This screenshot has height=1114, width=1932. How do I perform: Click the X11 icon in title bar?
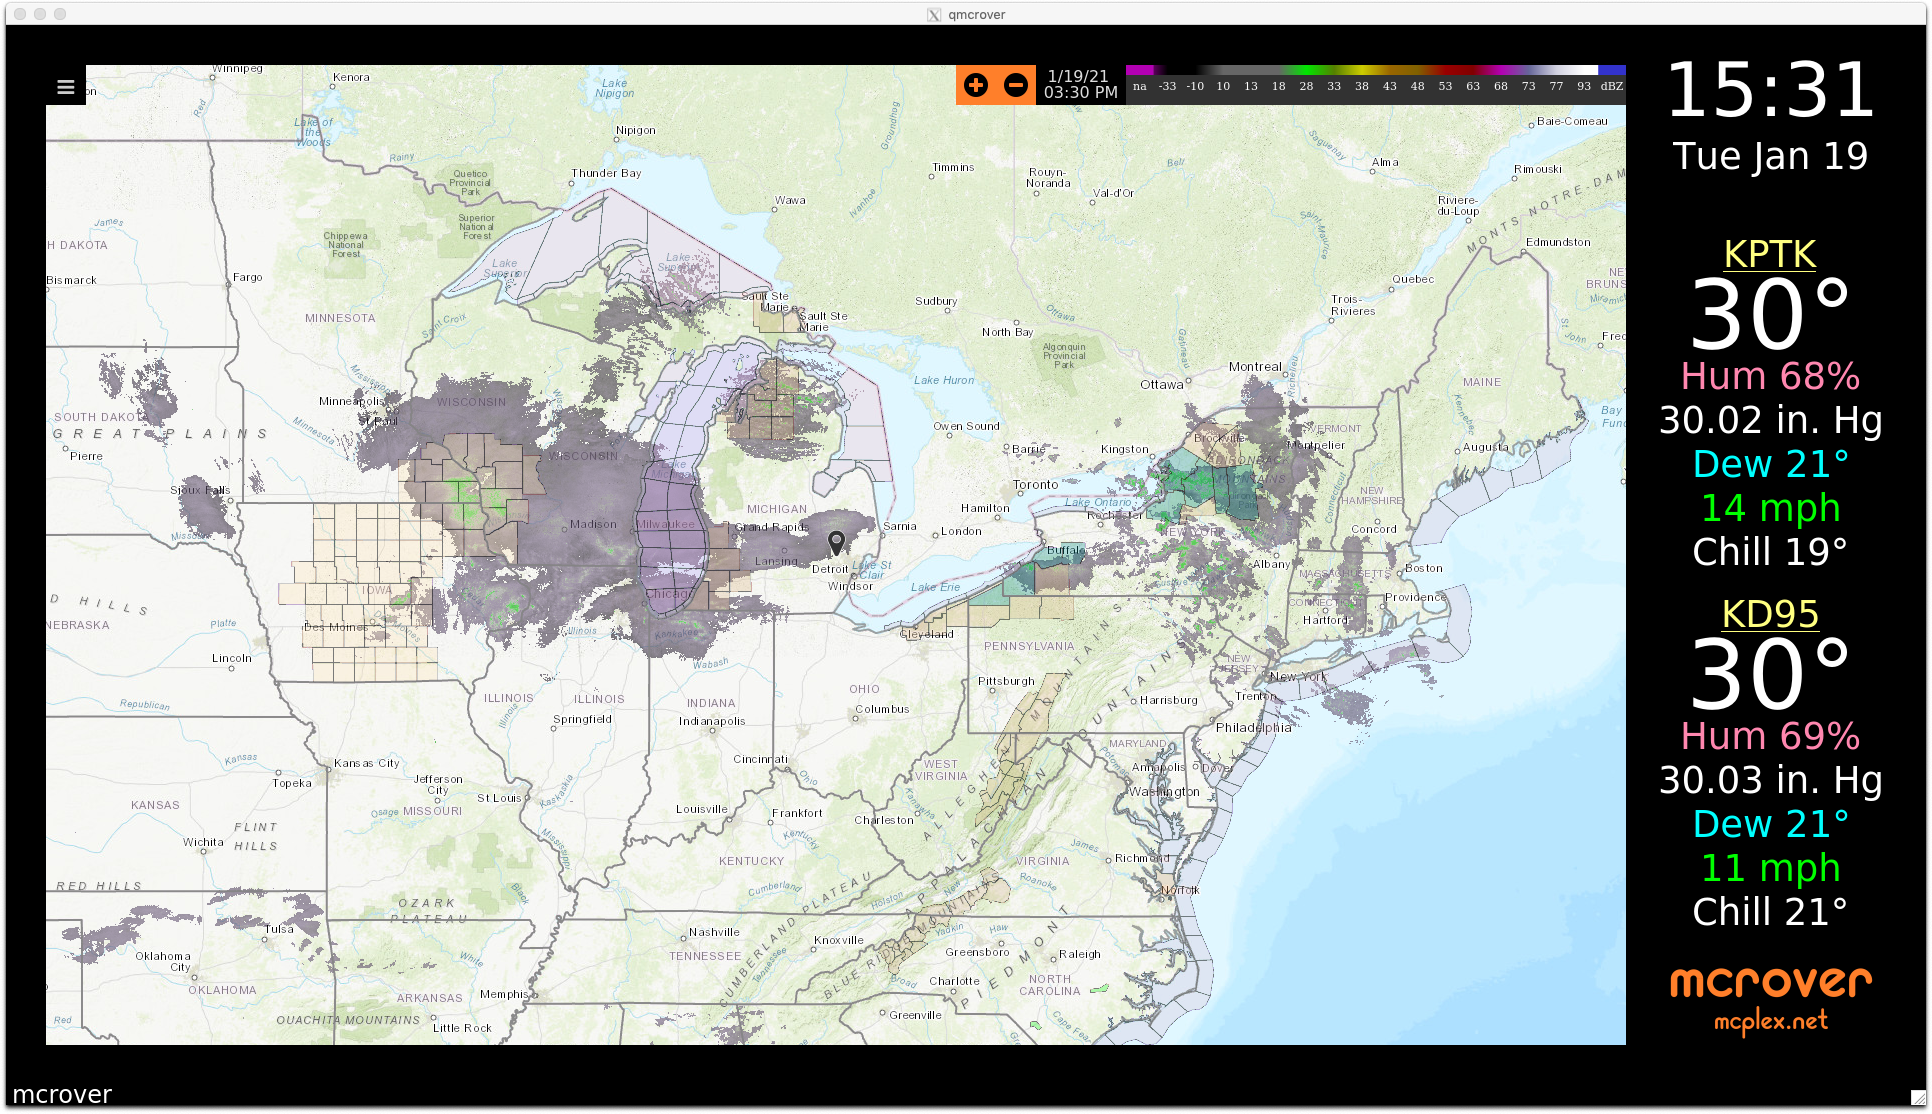tap(934, 15)
